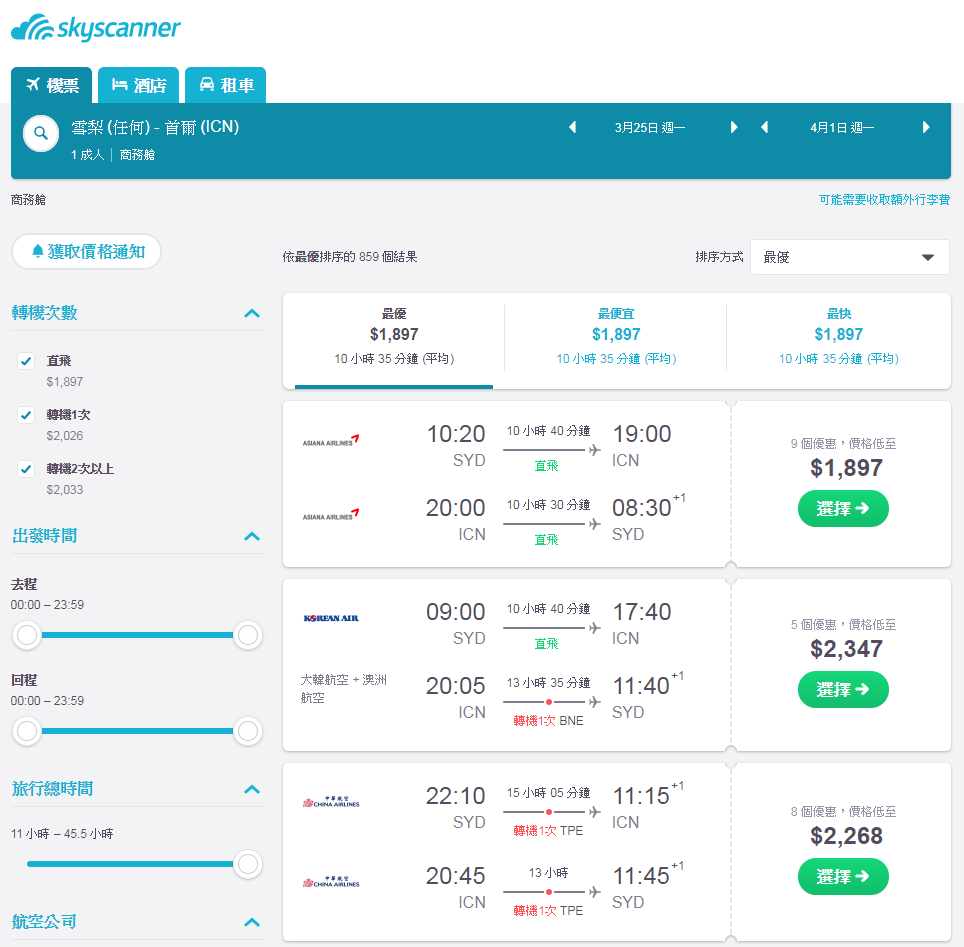Viewport: 964px width, 947px height.
Task: Click the 雪梨 (任何) - 首爾 (ICN) route text
Action: pos(155,127)
